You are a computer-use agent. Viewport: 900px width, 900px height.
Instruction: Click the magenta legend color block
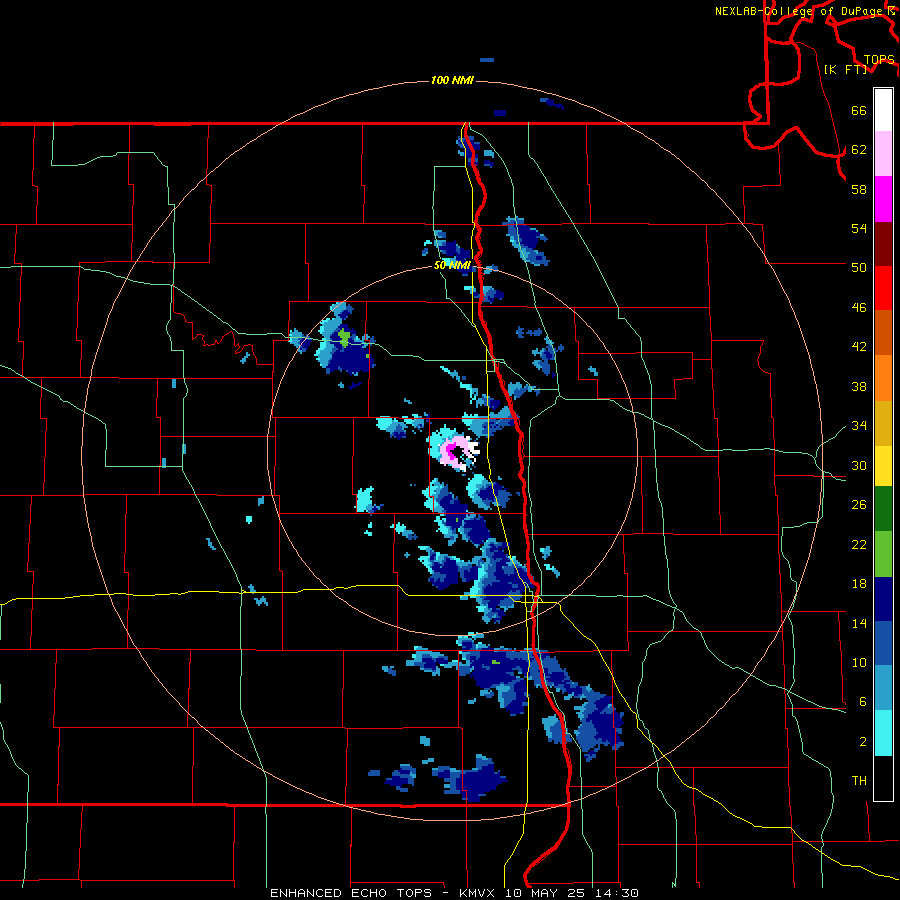(x=883, y=199)
